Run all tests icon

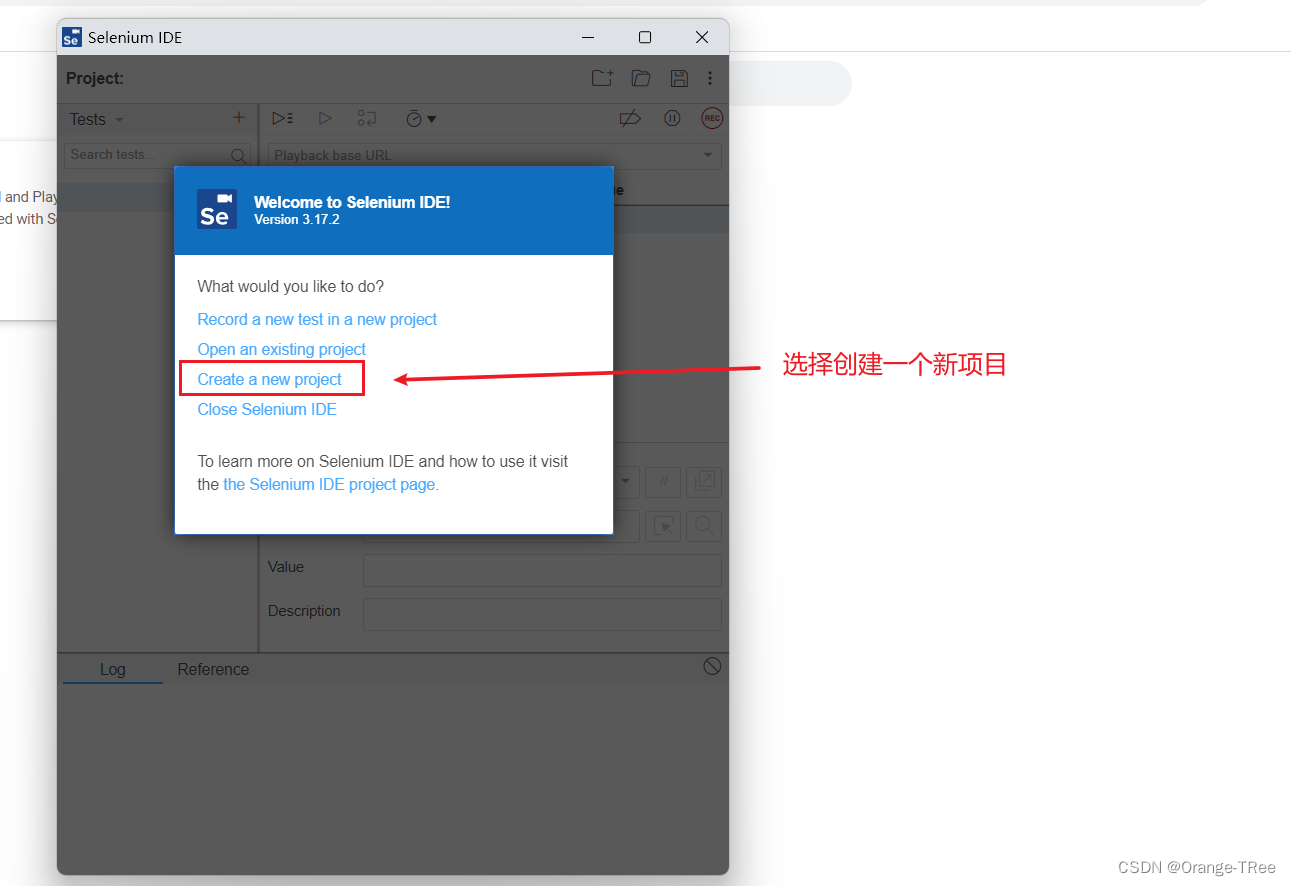[x=283, y=118]
